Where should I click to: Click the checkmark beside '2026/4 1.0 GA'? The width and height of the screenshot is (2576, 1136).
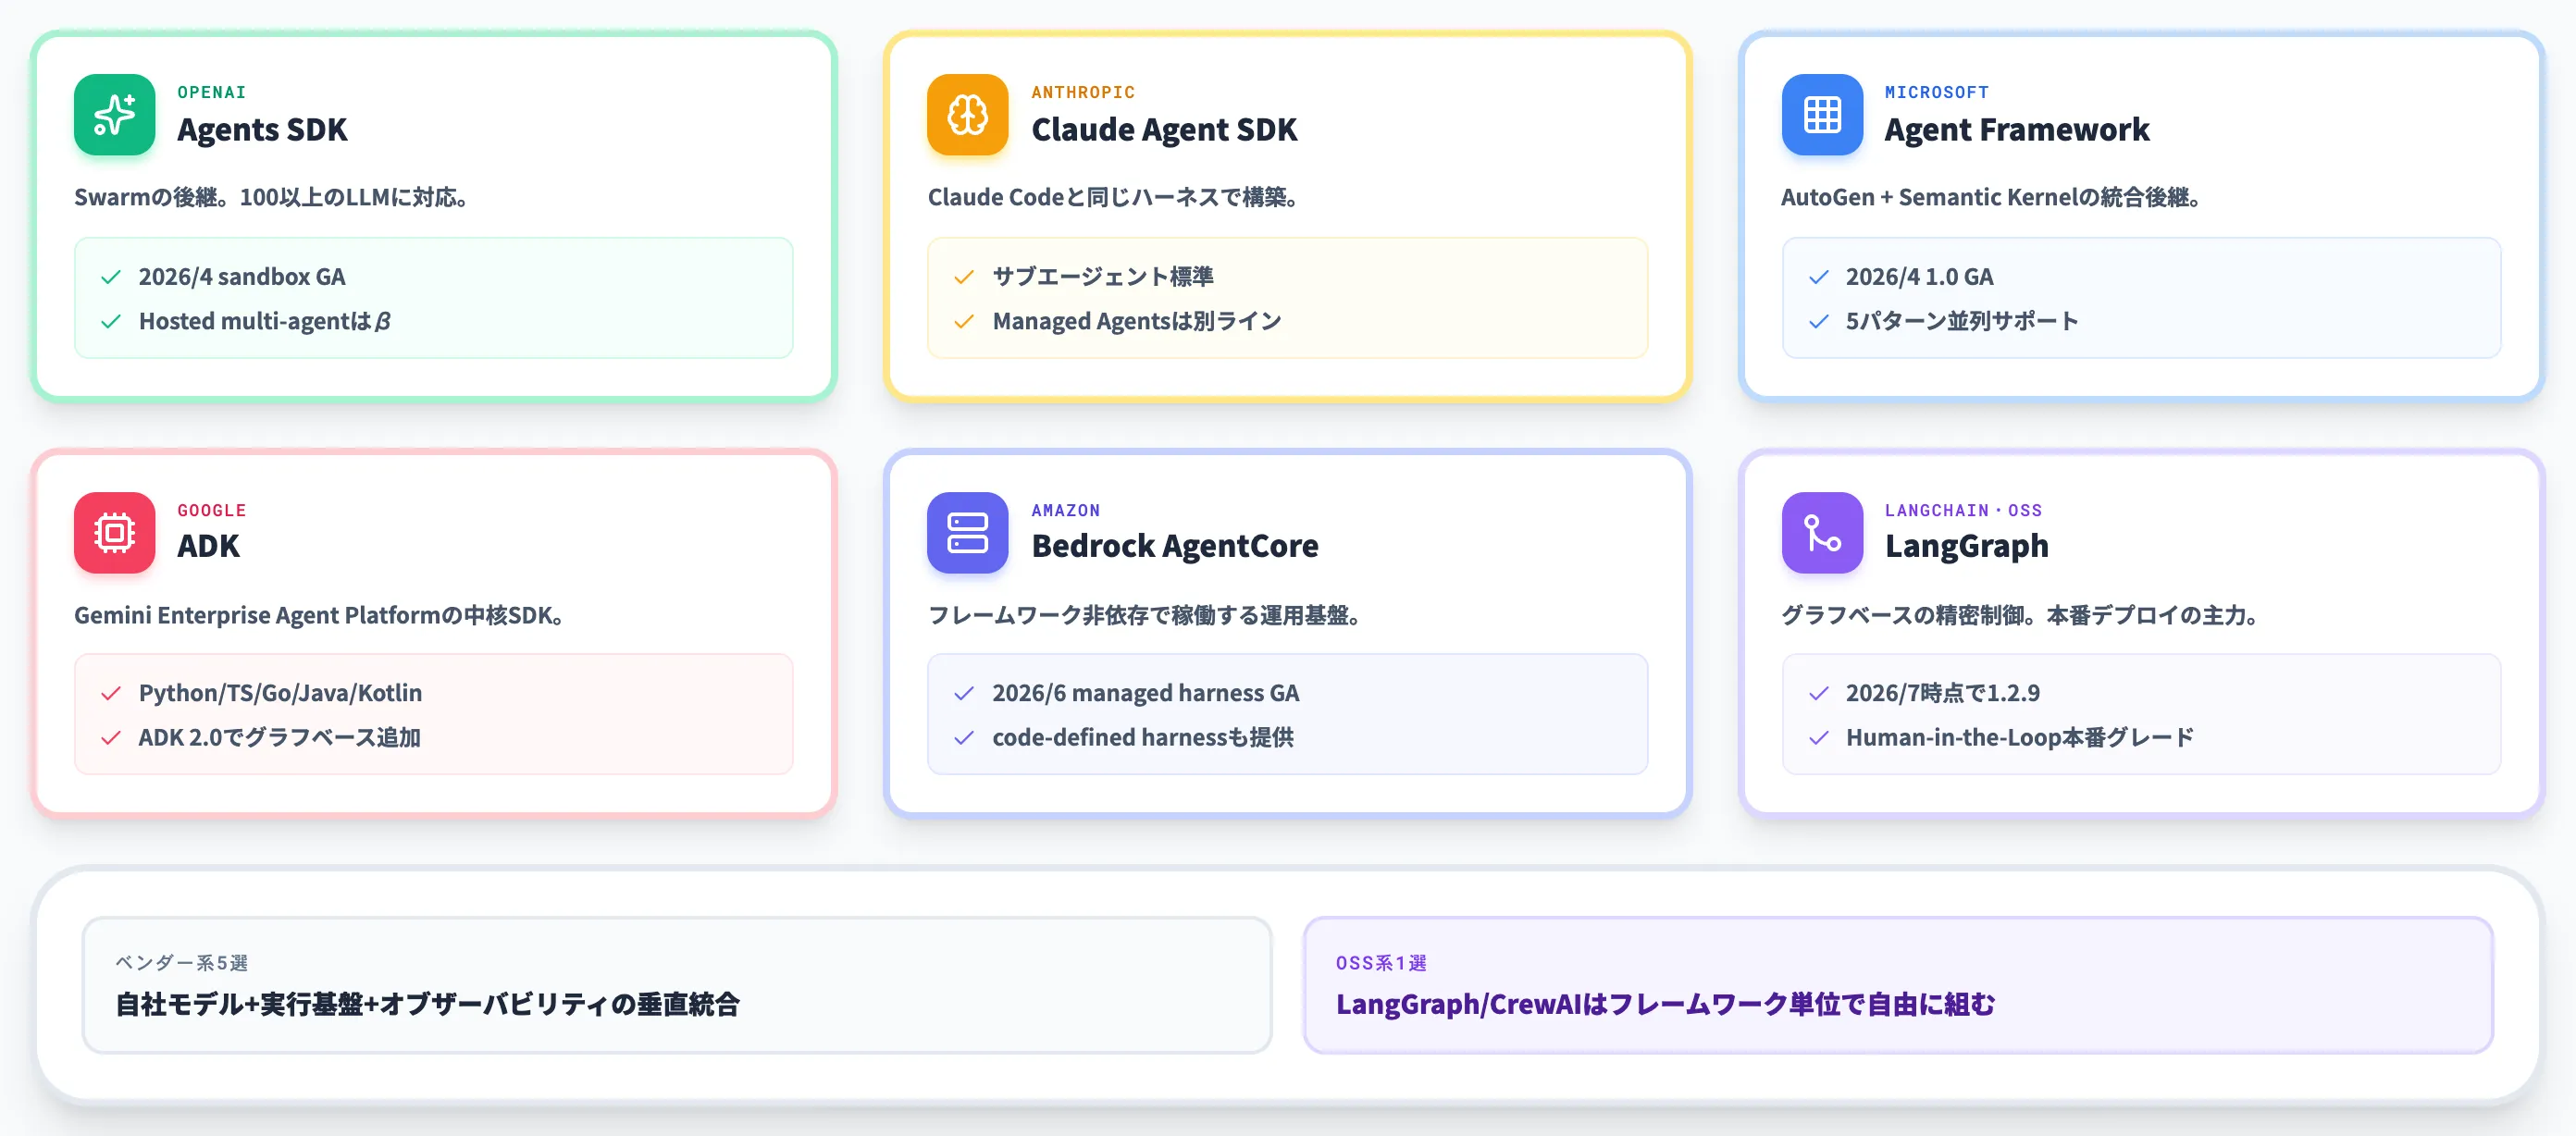(x=1819, y=277)
